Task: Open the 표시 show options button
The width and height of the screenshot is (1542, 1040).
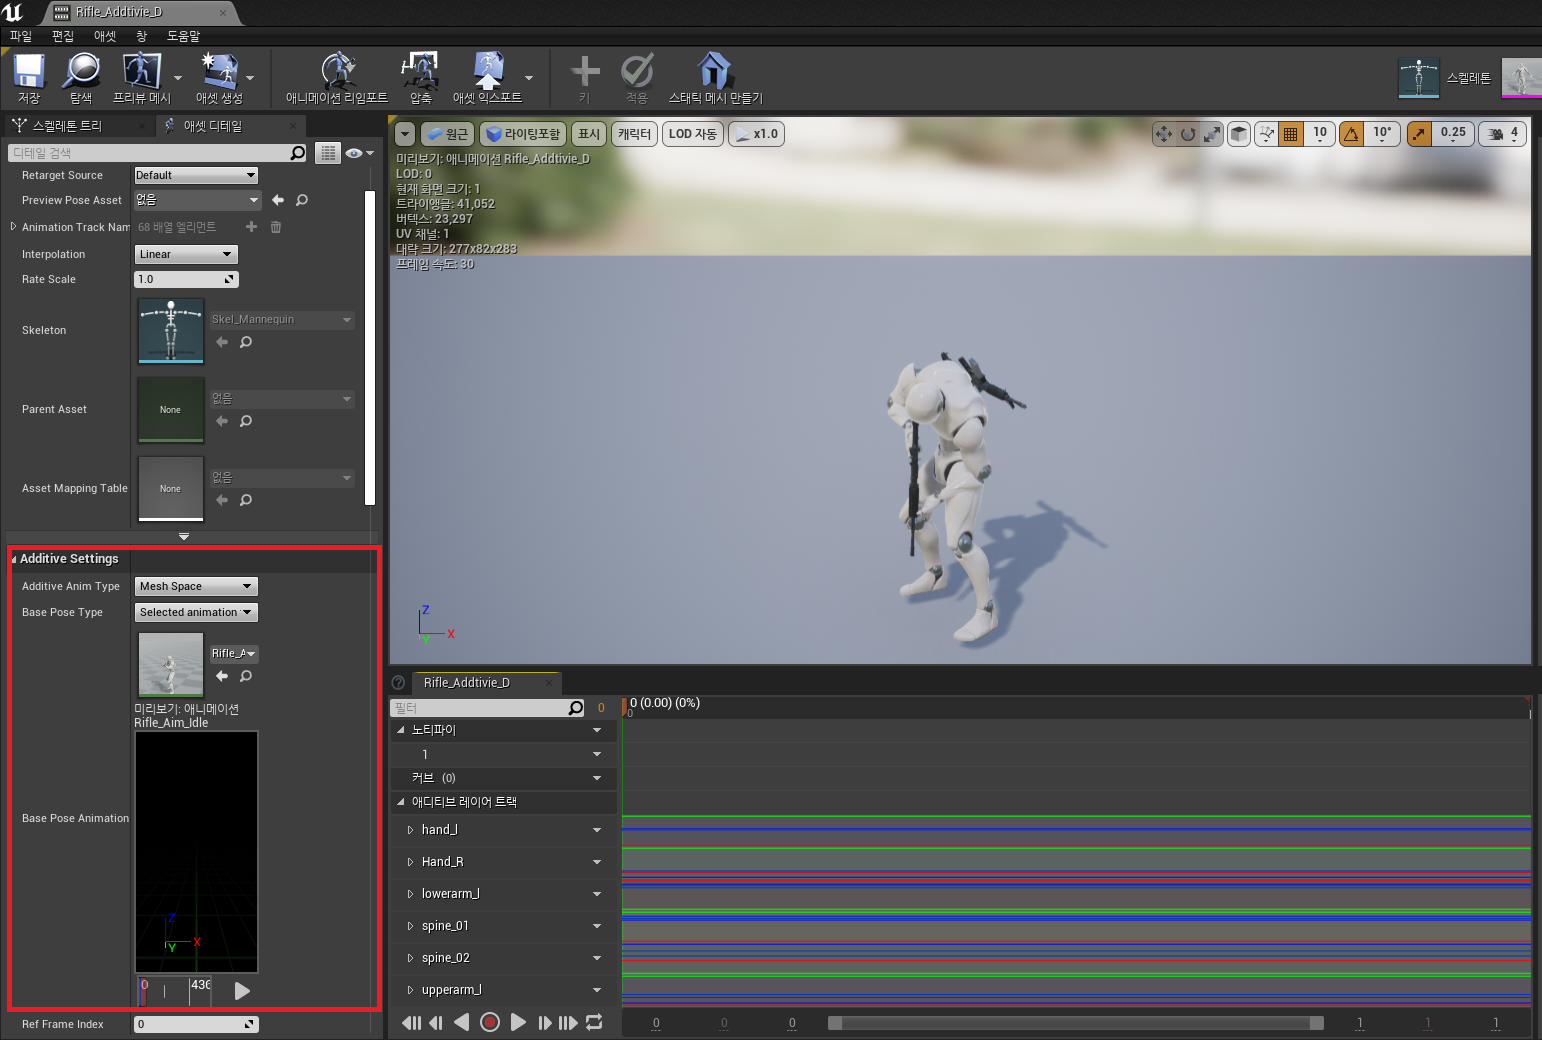Action: point(589,134)
